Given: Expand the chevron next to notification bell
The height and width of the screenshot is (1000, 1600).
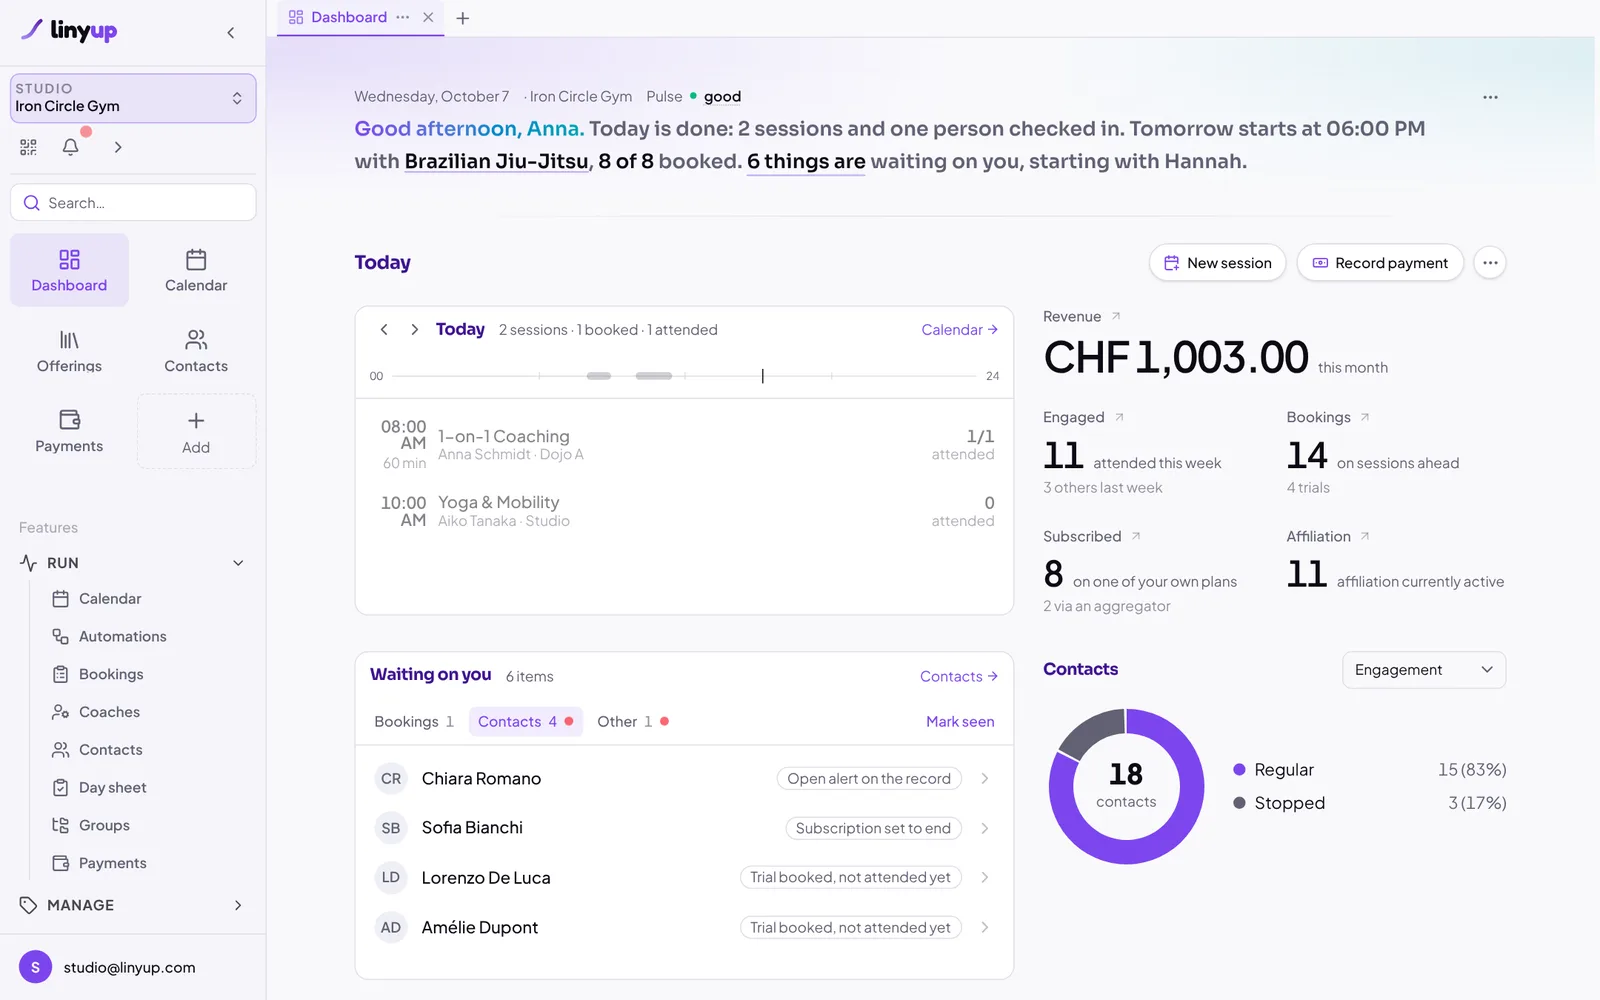Looking at the screenshot, I should coord(118,147).
